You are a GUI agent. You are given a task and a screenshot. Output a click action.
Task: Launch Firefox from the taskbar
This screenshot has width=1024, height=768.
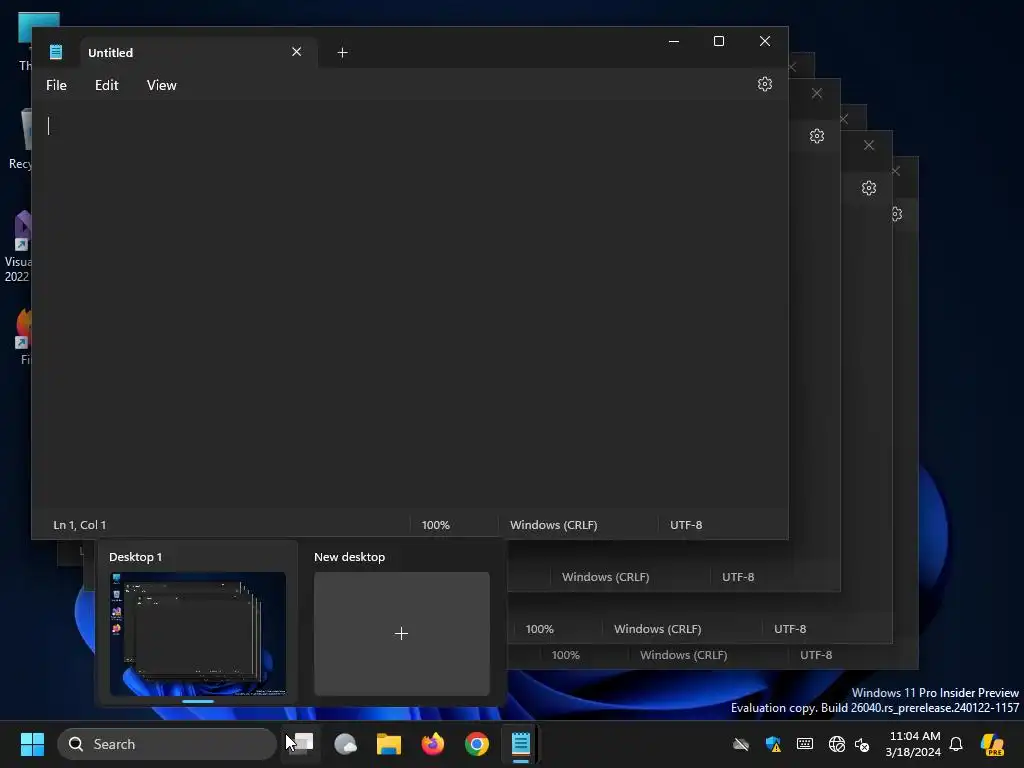point(433,744)
